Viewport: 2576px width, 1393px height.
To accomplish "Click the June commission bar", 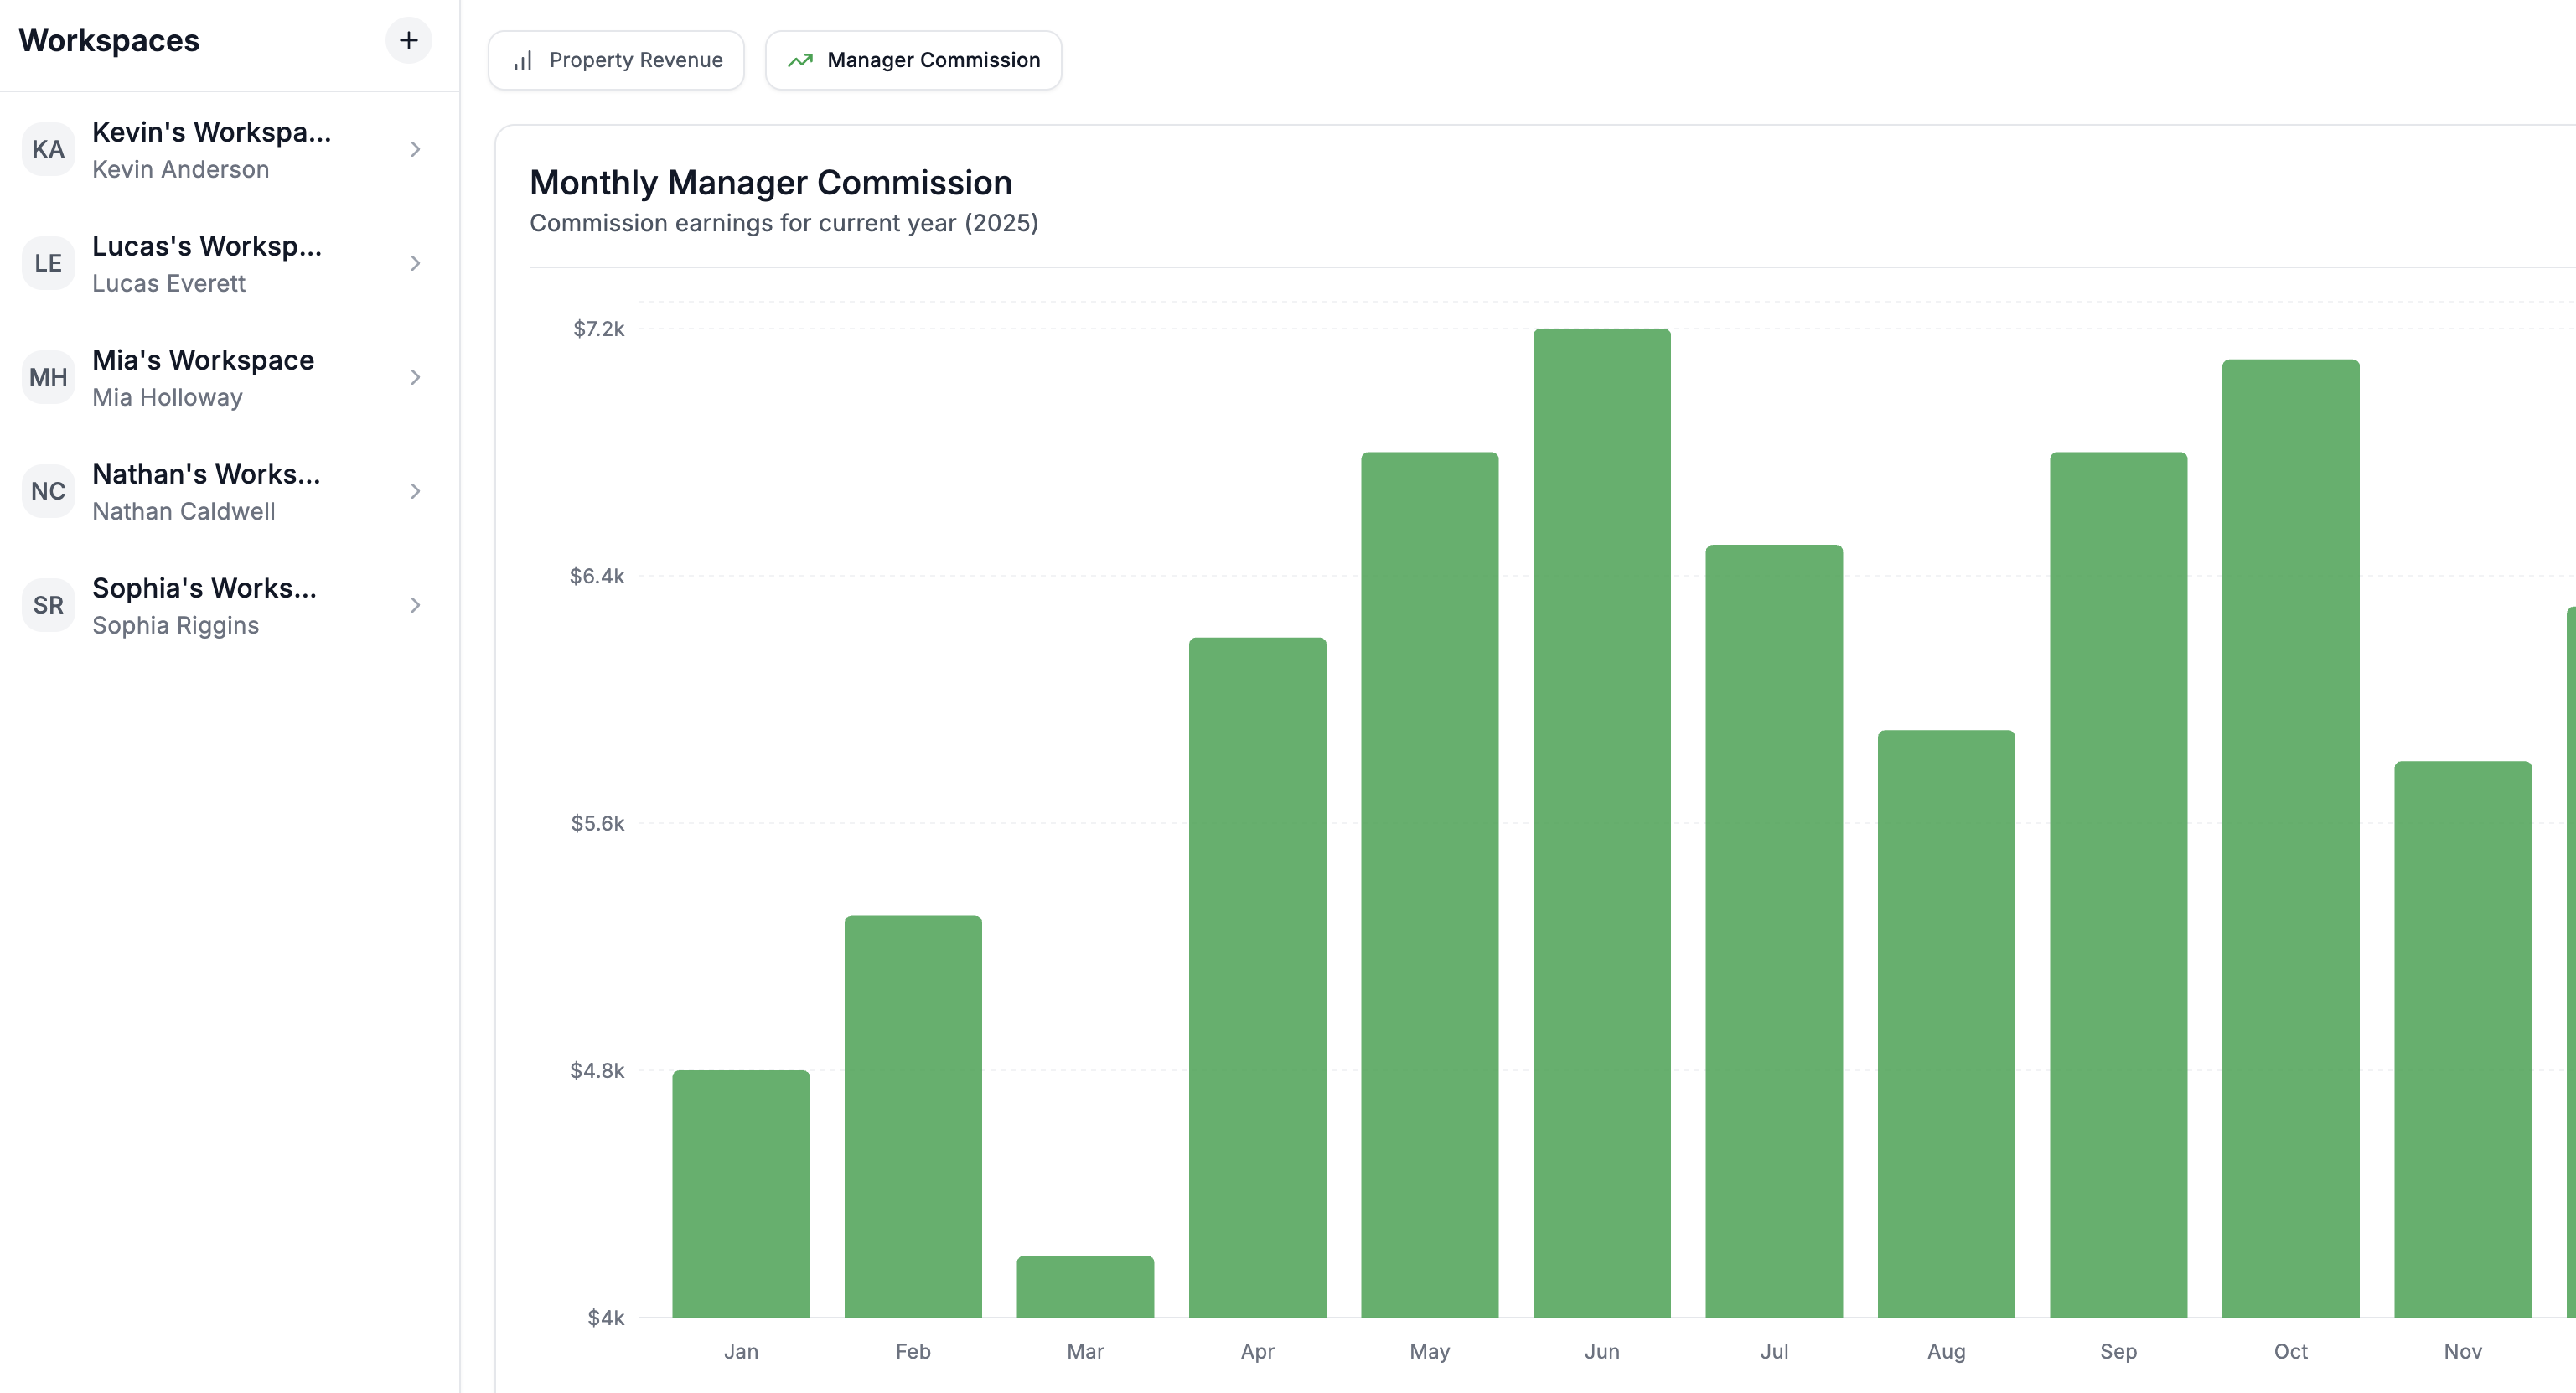I will [1602, 823].
